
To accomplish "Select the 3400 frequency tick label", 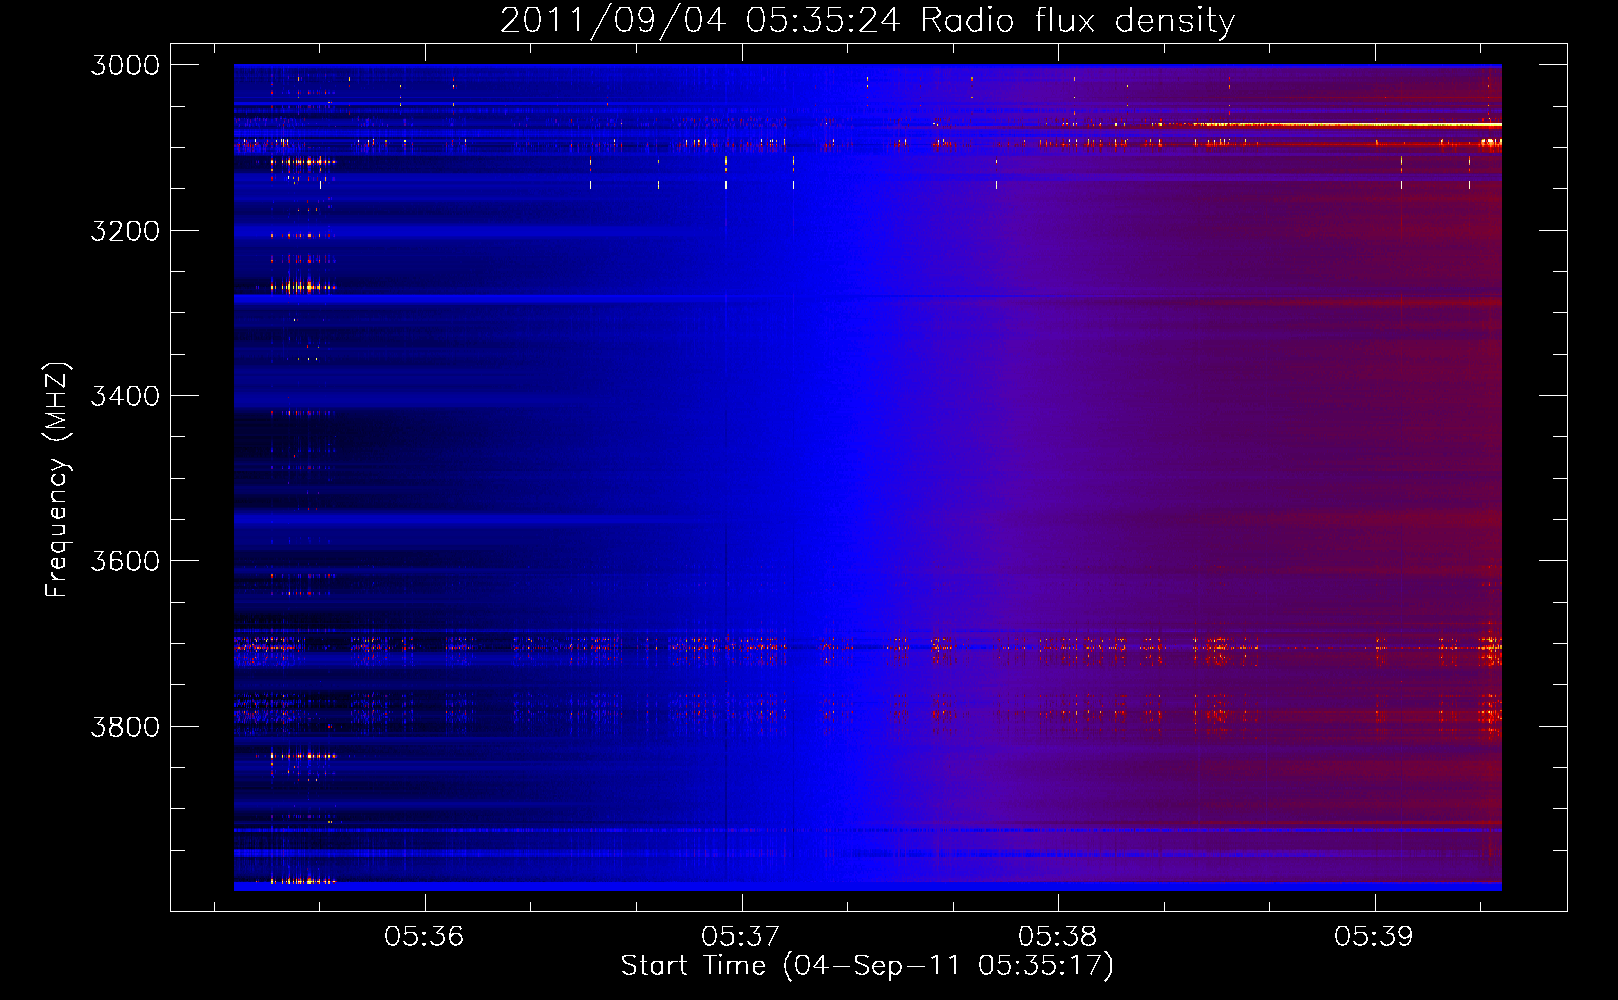I will (x=125, y=396).
